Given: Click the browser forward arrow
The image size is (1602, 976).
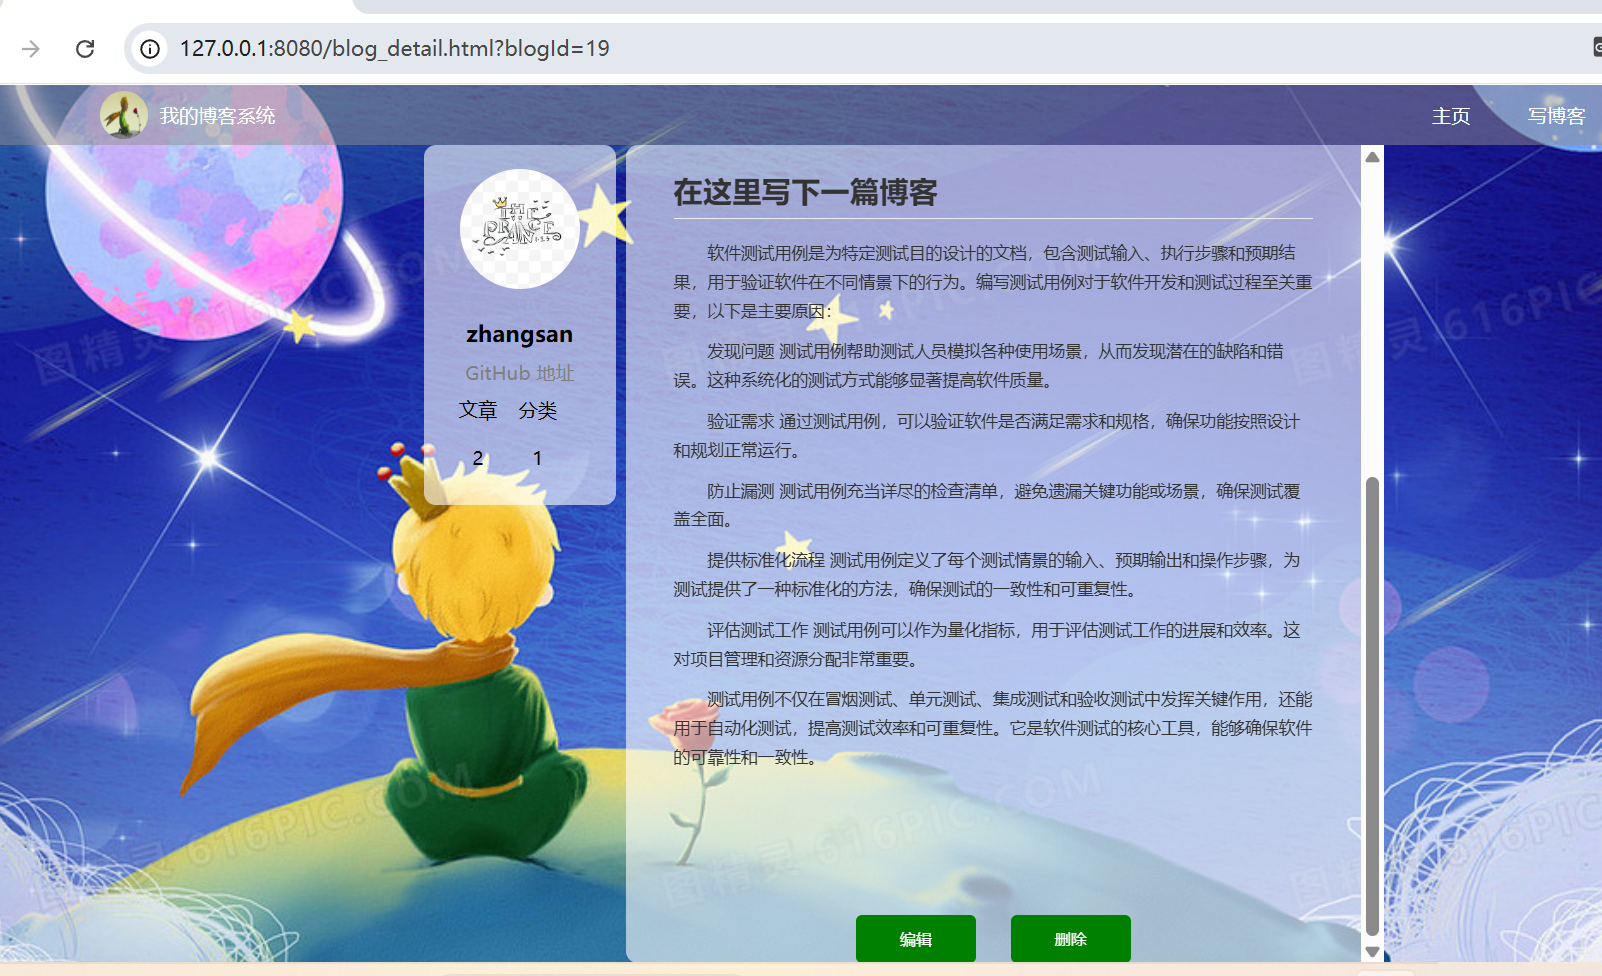Looking at the screenshot, I should coord(31,49).
